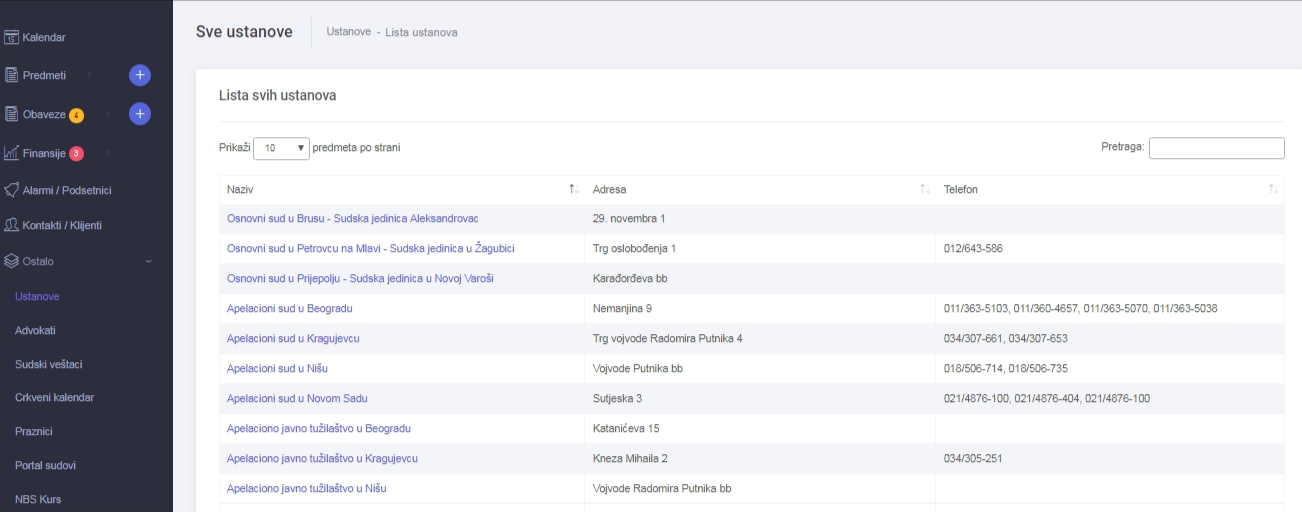Click the Obaveze notification badge
The width and height of the screenshot is (1302, 512).
[76, 115]
